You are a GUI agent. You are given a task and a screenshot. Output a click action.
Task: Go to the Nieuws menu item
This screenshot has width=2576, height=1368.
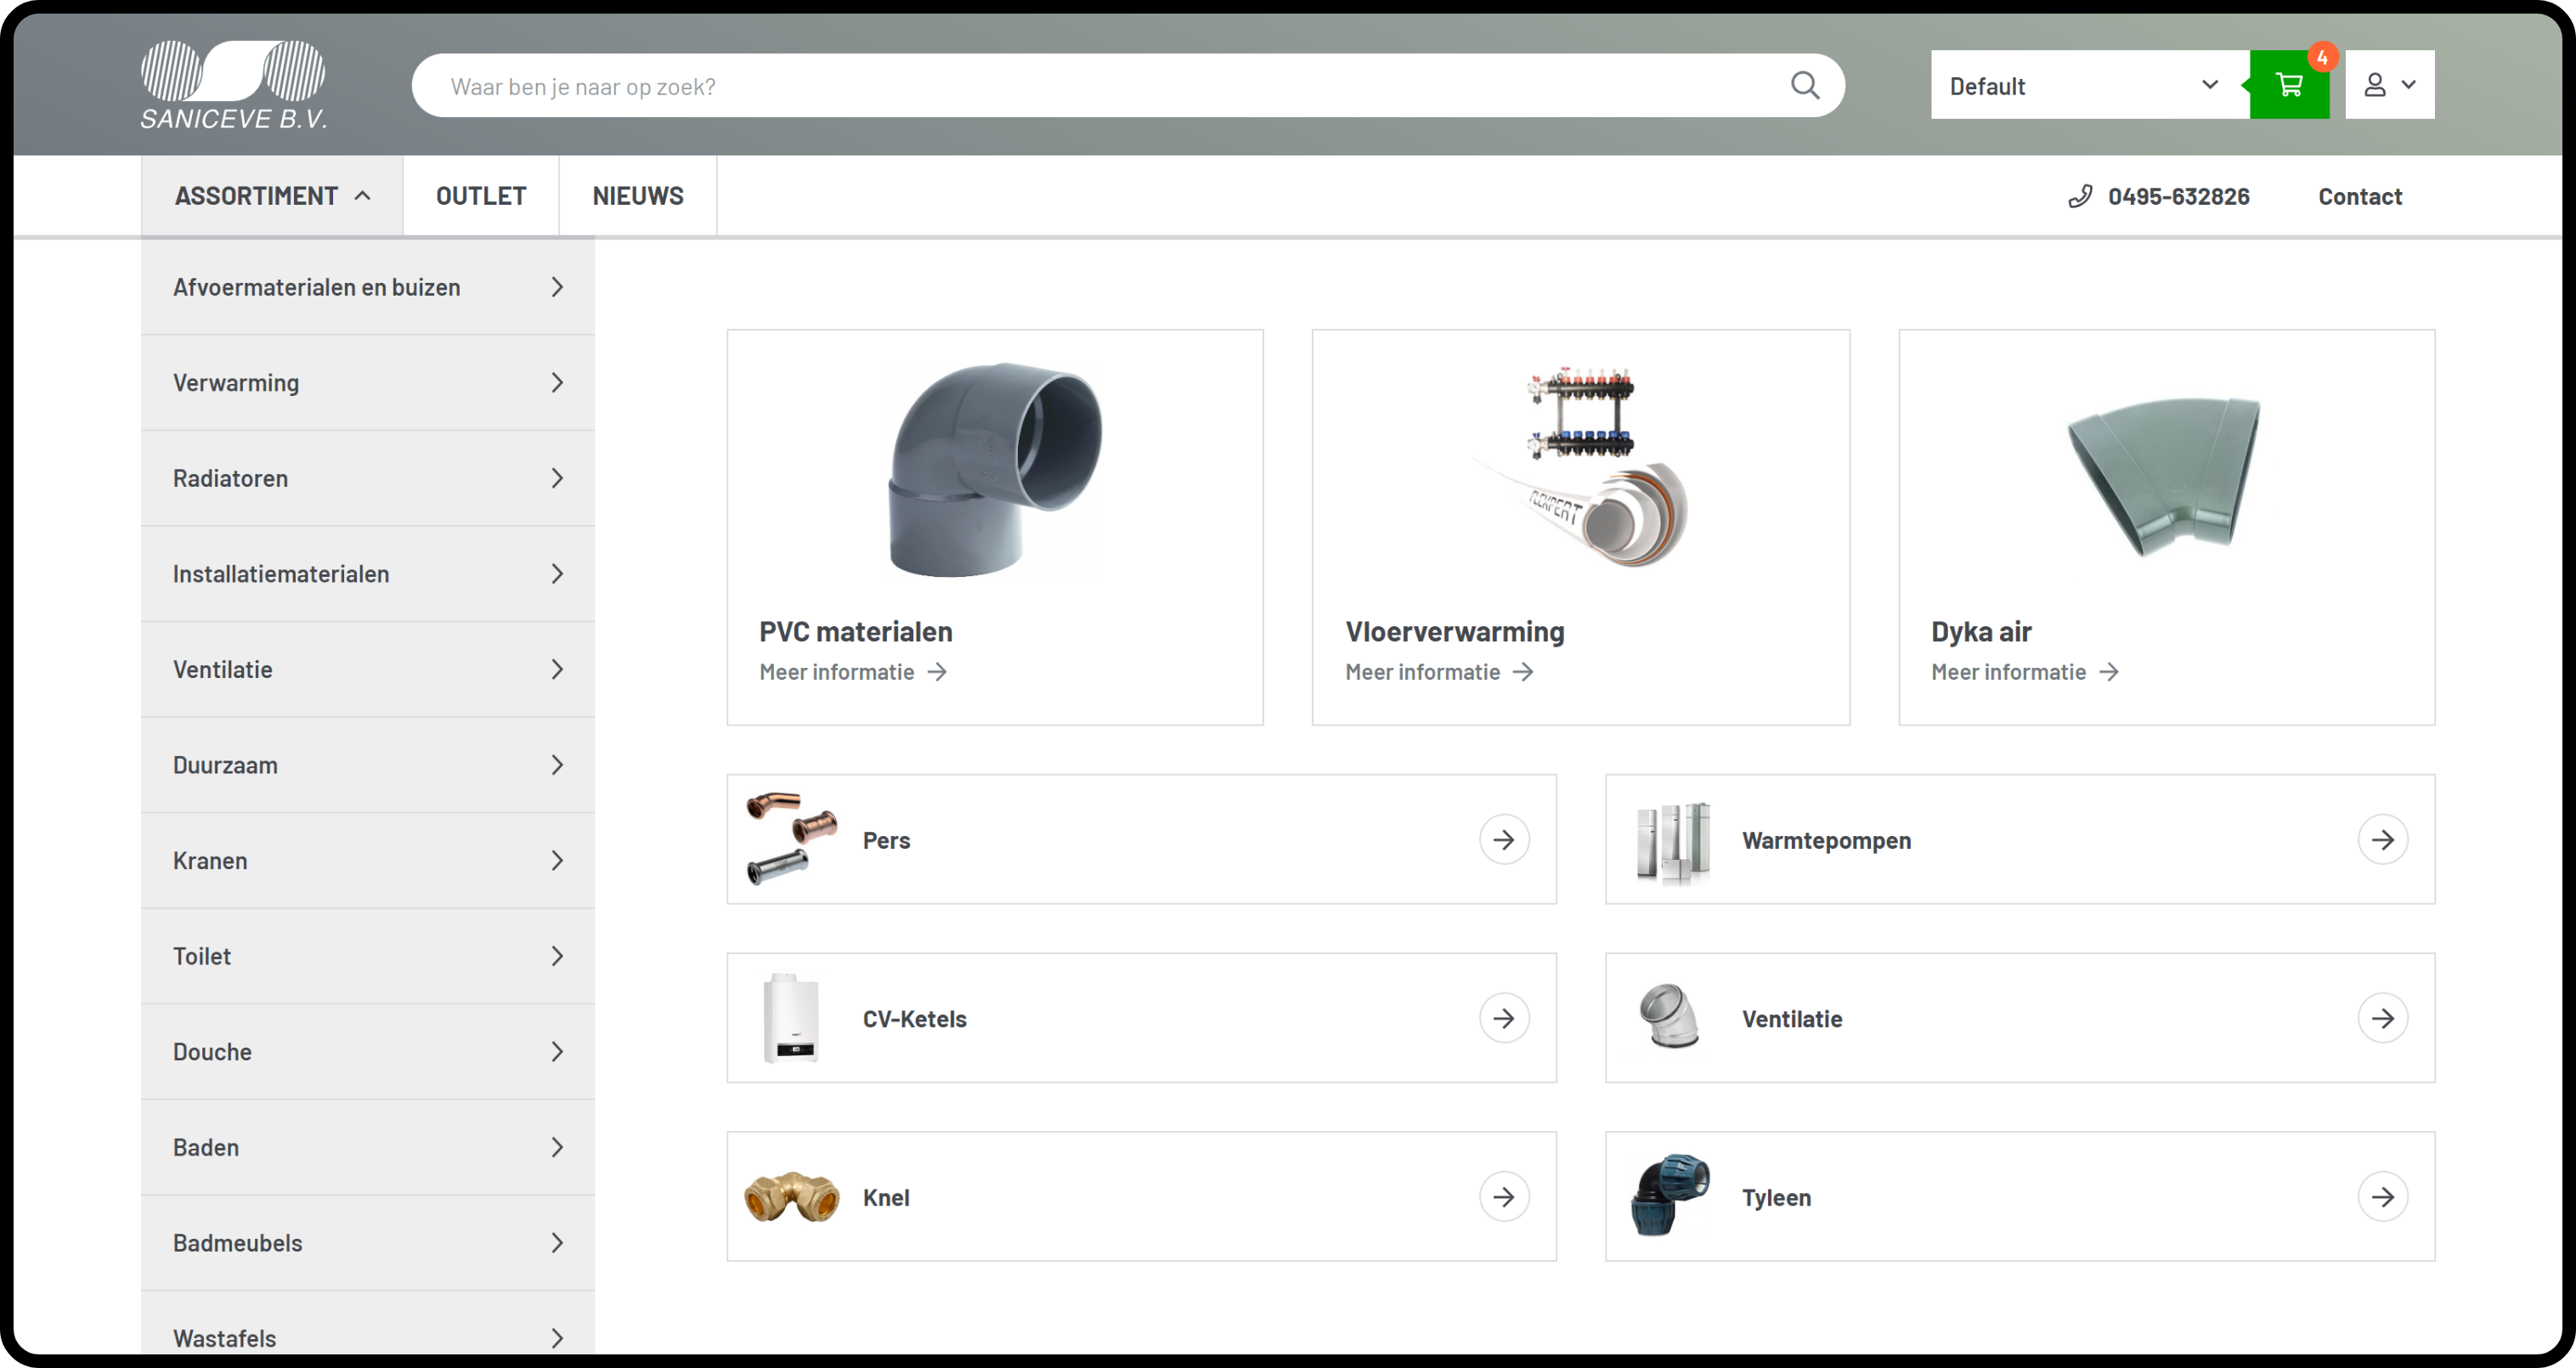tap(637, 196)
